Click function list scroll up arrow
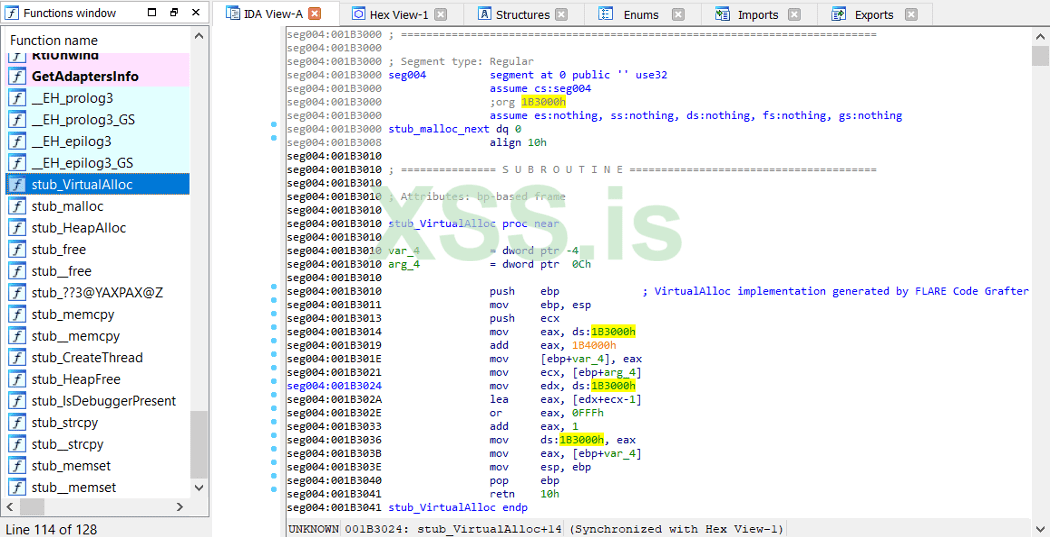The width and height of the screenshot is (1050, 537). point(199,36)
